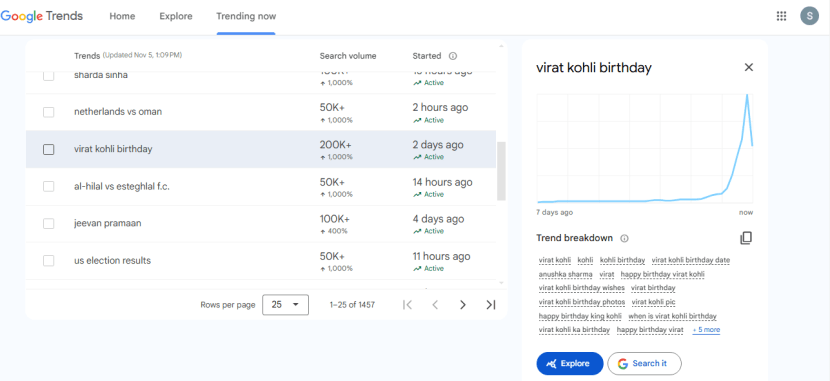
Task: Go to the first page of results
Action: coord(407,305)
